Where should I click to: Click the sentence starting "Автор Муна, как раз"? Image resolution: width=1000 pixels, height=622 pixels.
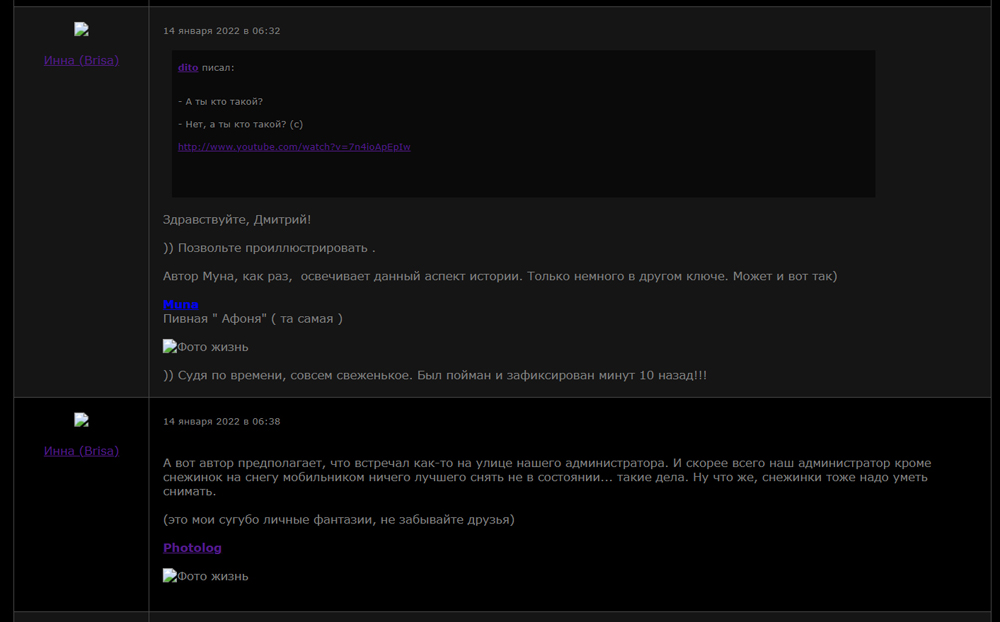pyautogui.click(x=500, y=275)
